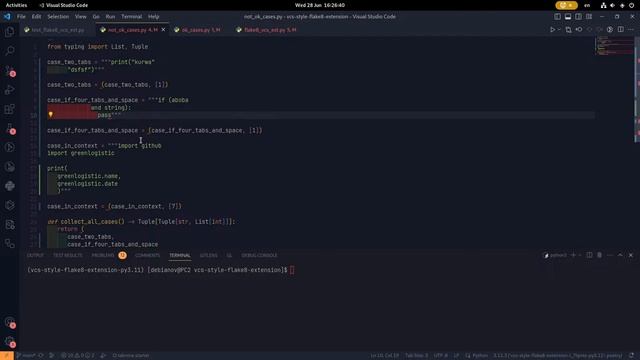Switch to the COMMENTS panel tab
Viewport: 640px width, 360px height.
coord(147,255)
